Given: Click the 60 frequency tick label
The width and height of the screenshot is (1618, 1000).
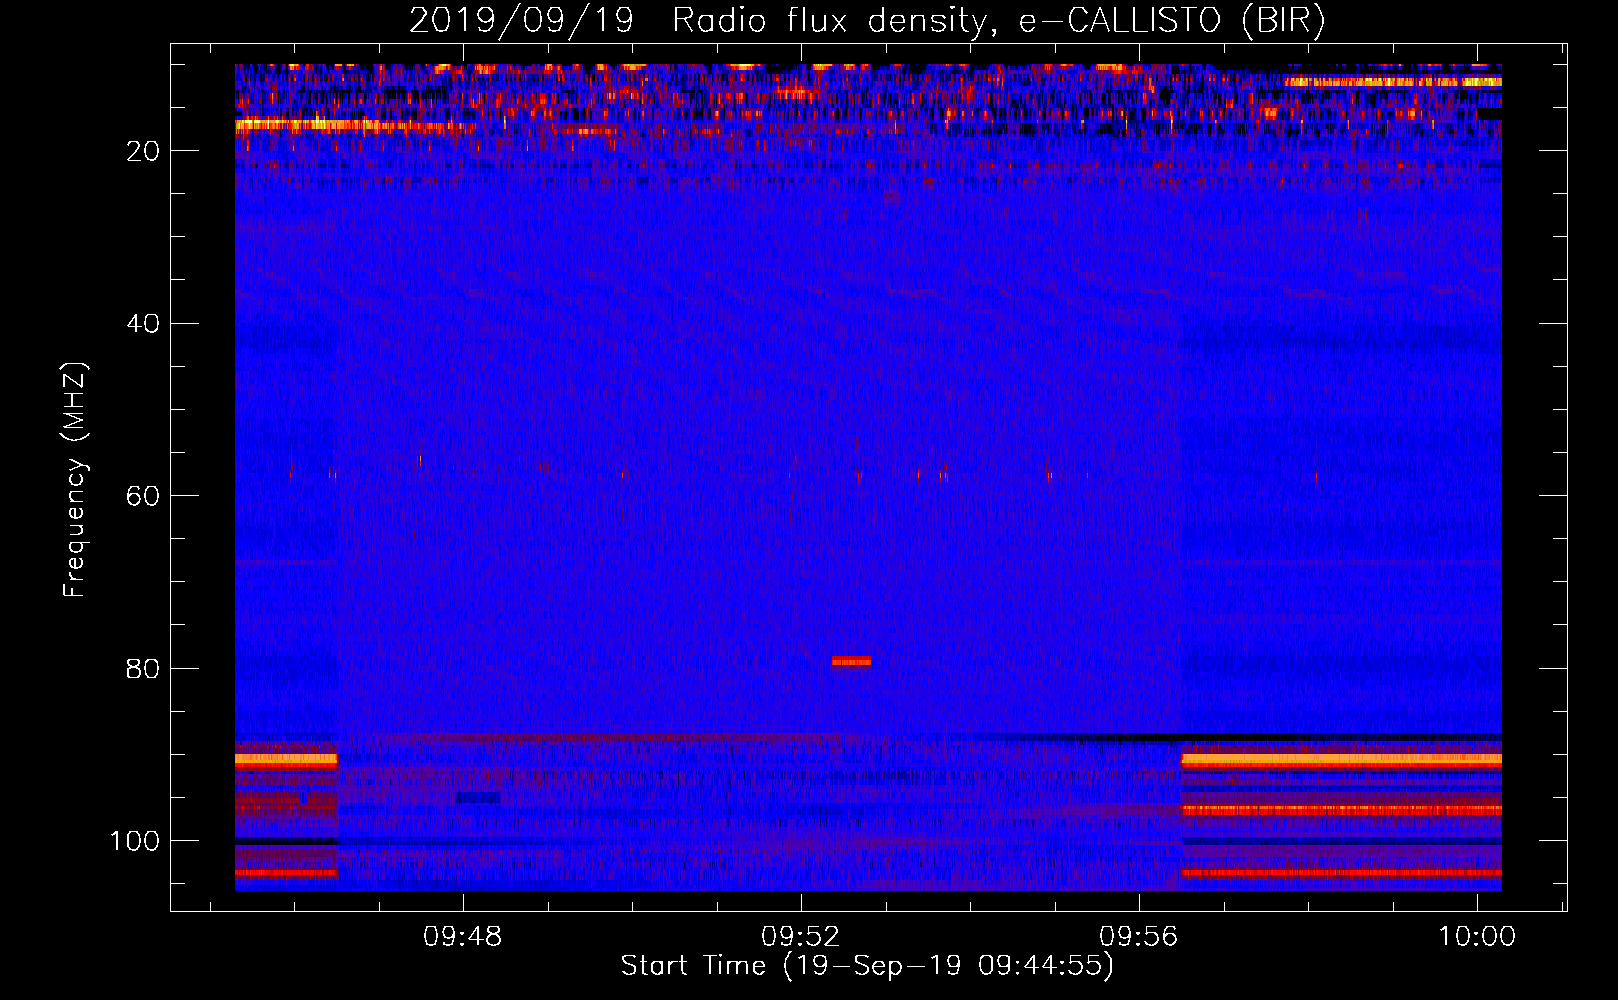Looking at the screenshot, I should tap(144, 496).
